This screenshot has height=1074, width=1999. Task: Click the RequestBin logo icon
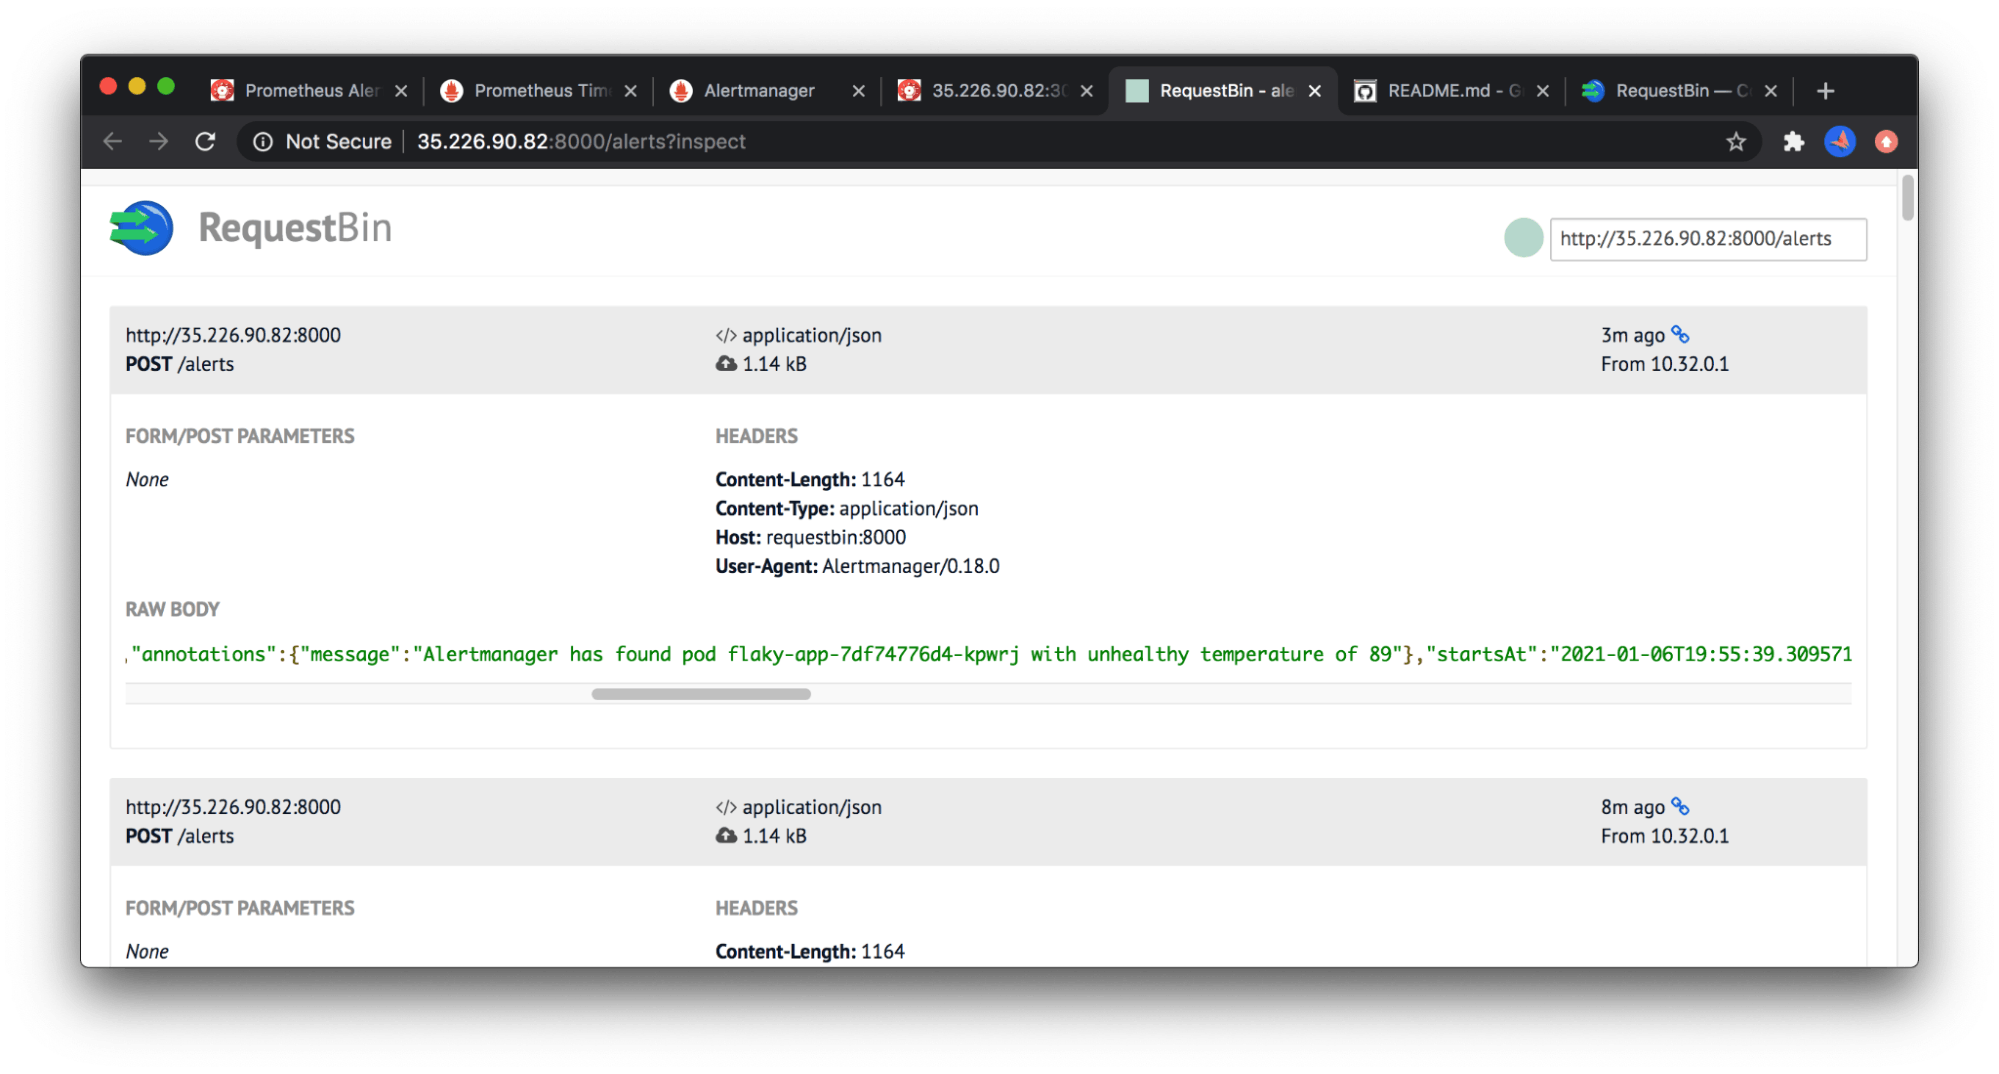pyautogui.click(x=141, y=228)
